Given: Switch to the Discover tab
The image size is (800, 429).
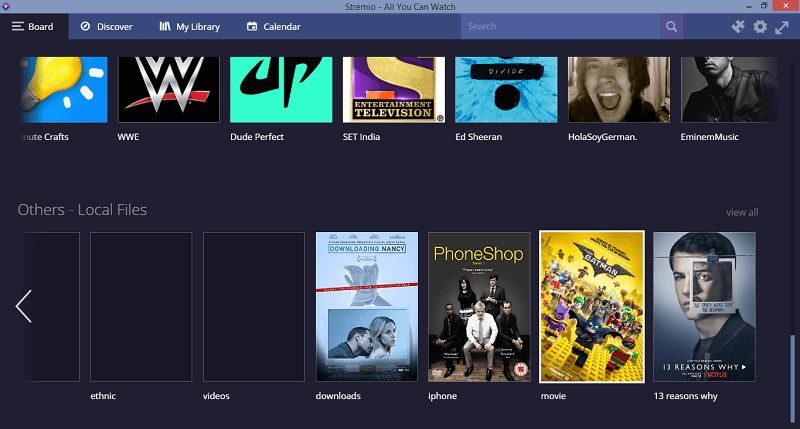Looking at the screenshot, I should [x=107, y=27].
